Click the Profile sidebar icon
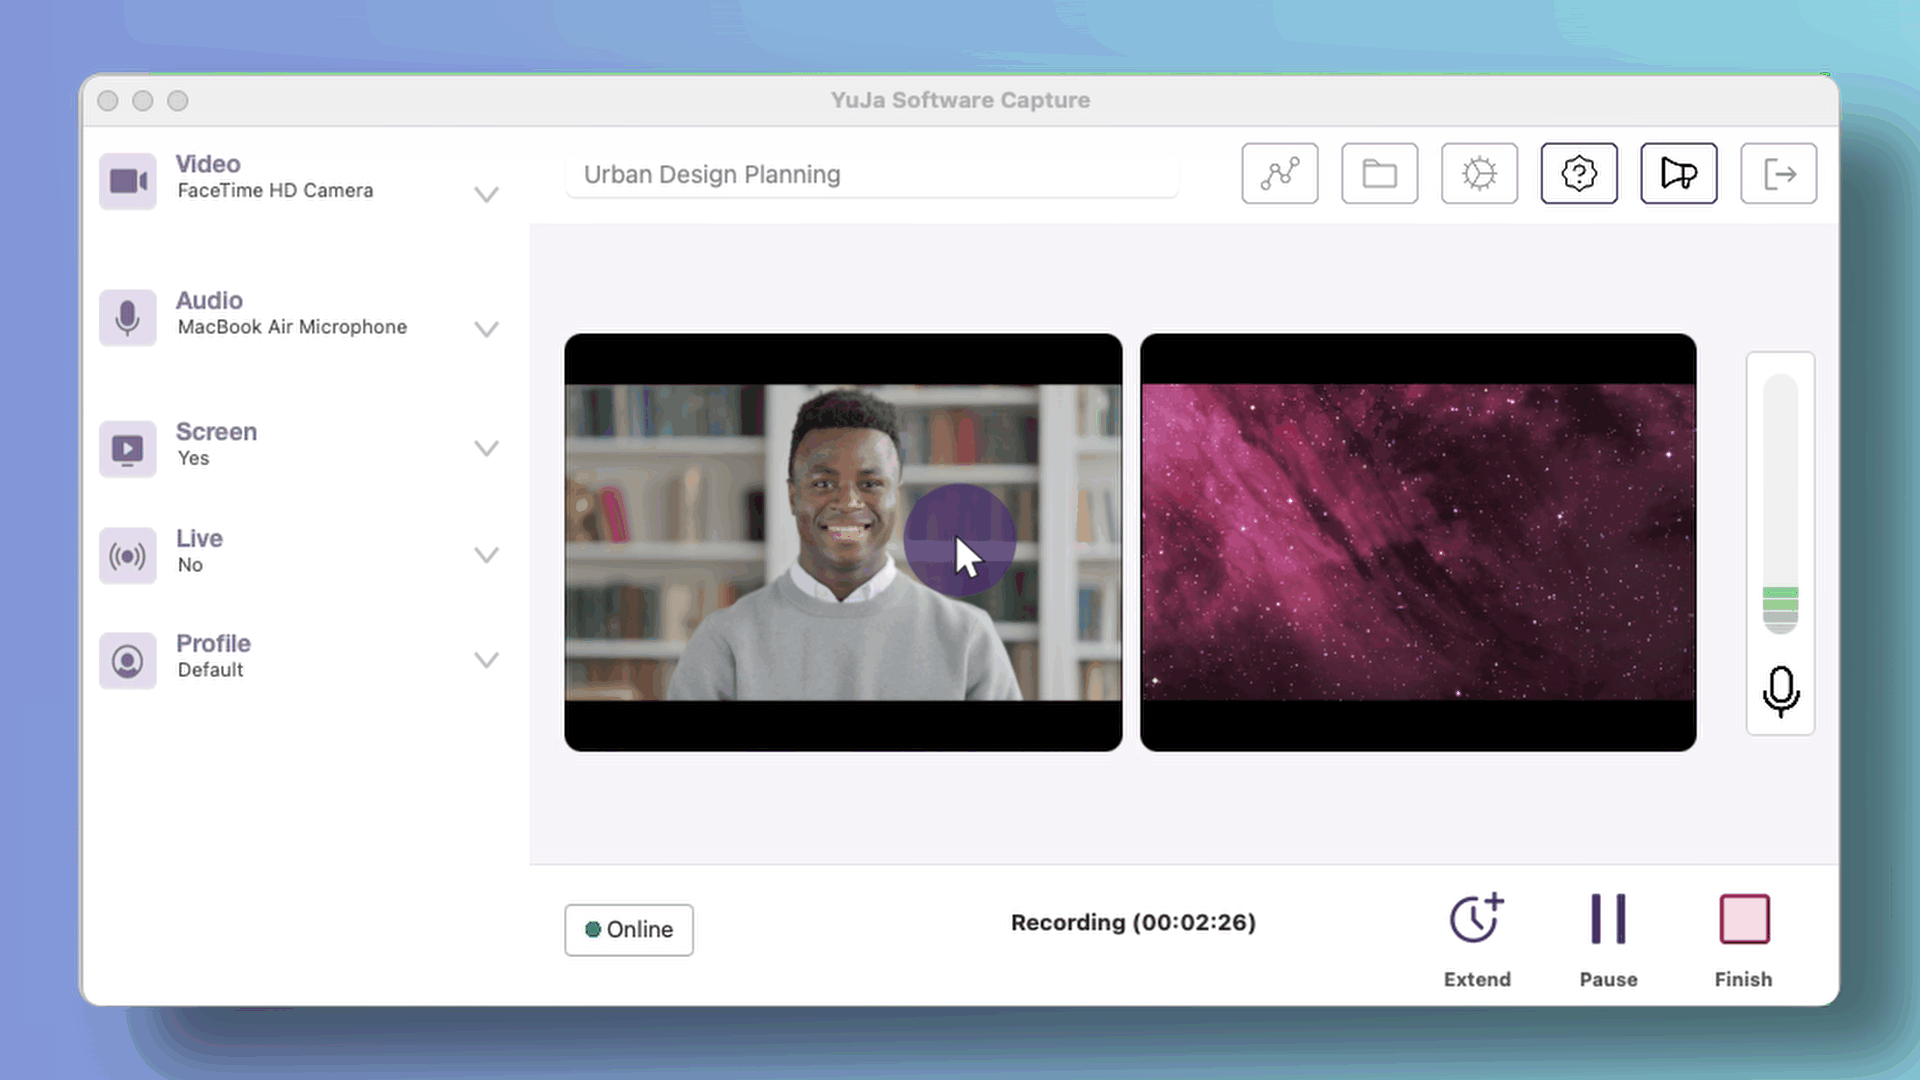Image resolution: width=1920 pixels, height=1080 pixels. click(x=128, y=661)
